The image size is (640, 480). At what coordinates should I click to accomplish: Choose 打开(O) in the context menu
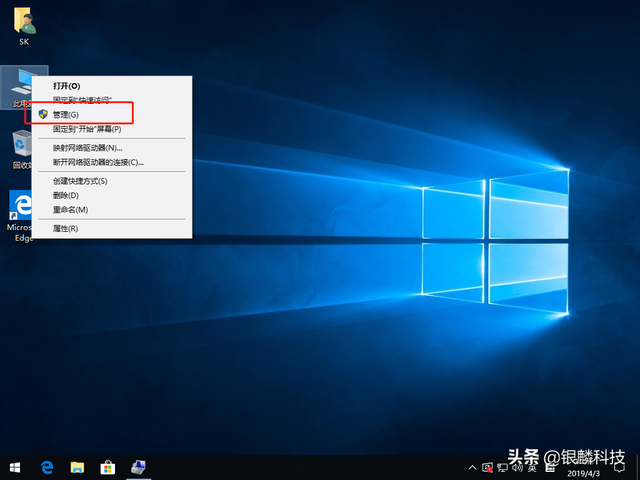pyautogui.click(x=111, y=86)
